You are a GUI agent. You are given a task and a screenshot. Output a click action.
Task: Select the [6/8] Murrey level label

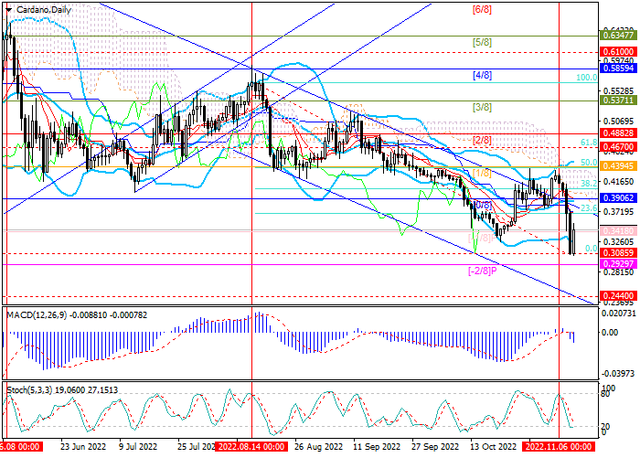pyautogui.click(x=481, y=9)
